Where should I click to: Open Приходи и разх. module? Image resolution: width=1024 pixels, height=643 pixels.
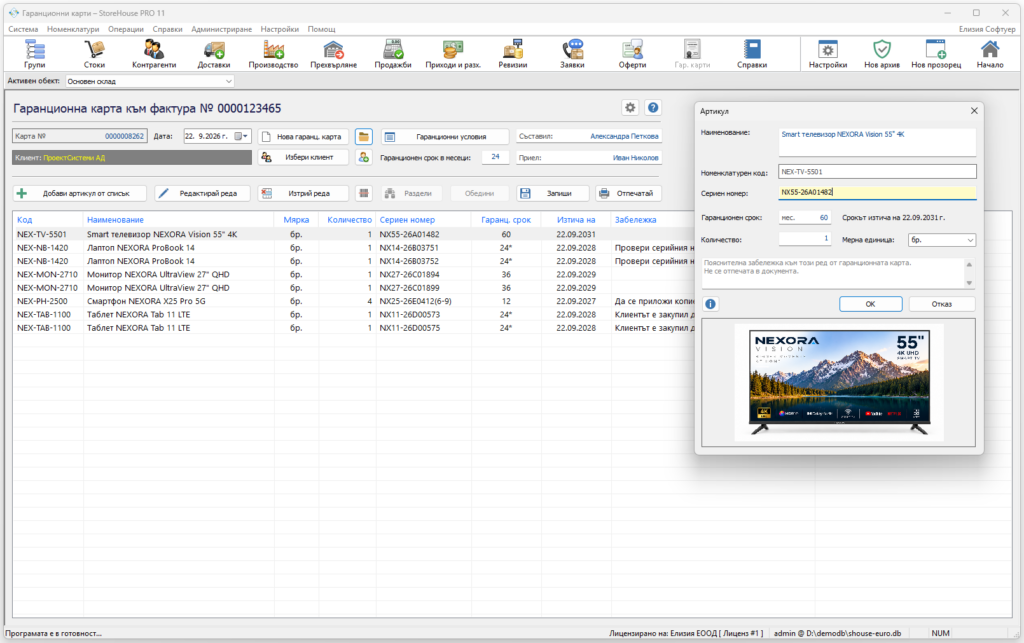(x=453, y=54)
